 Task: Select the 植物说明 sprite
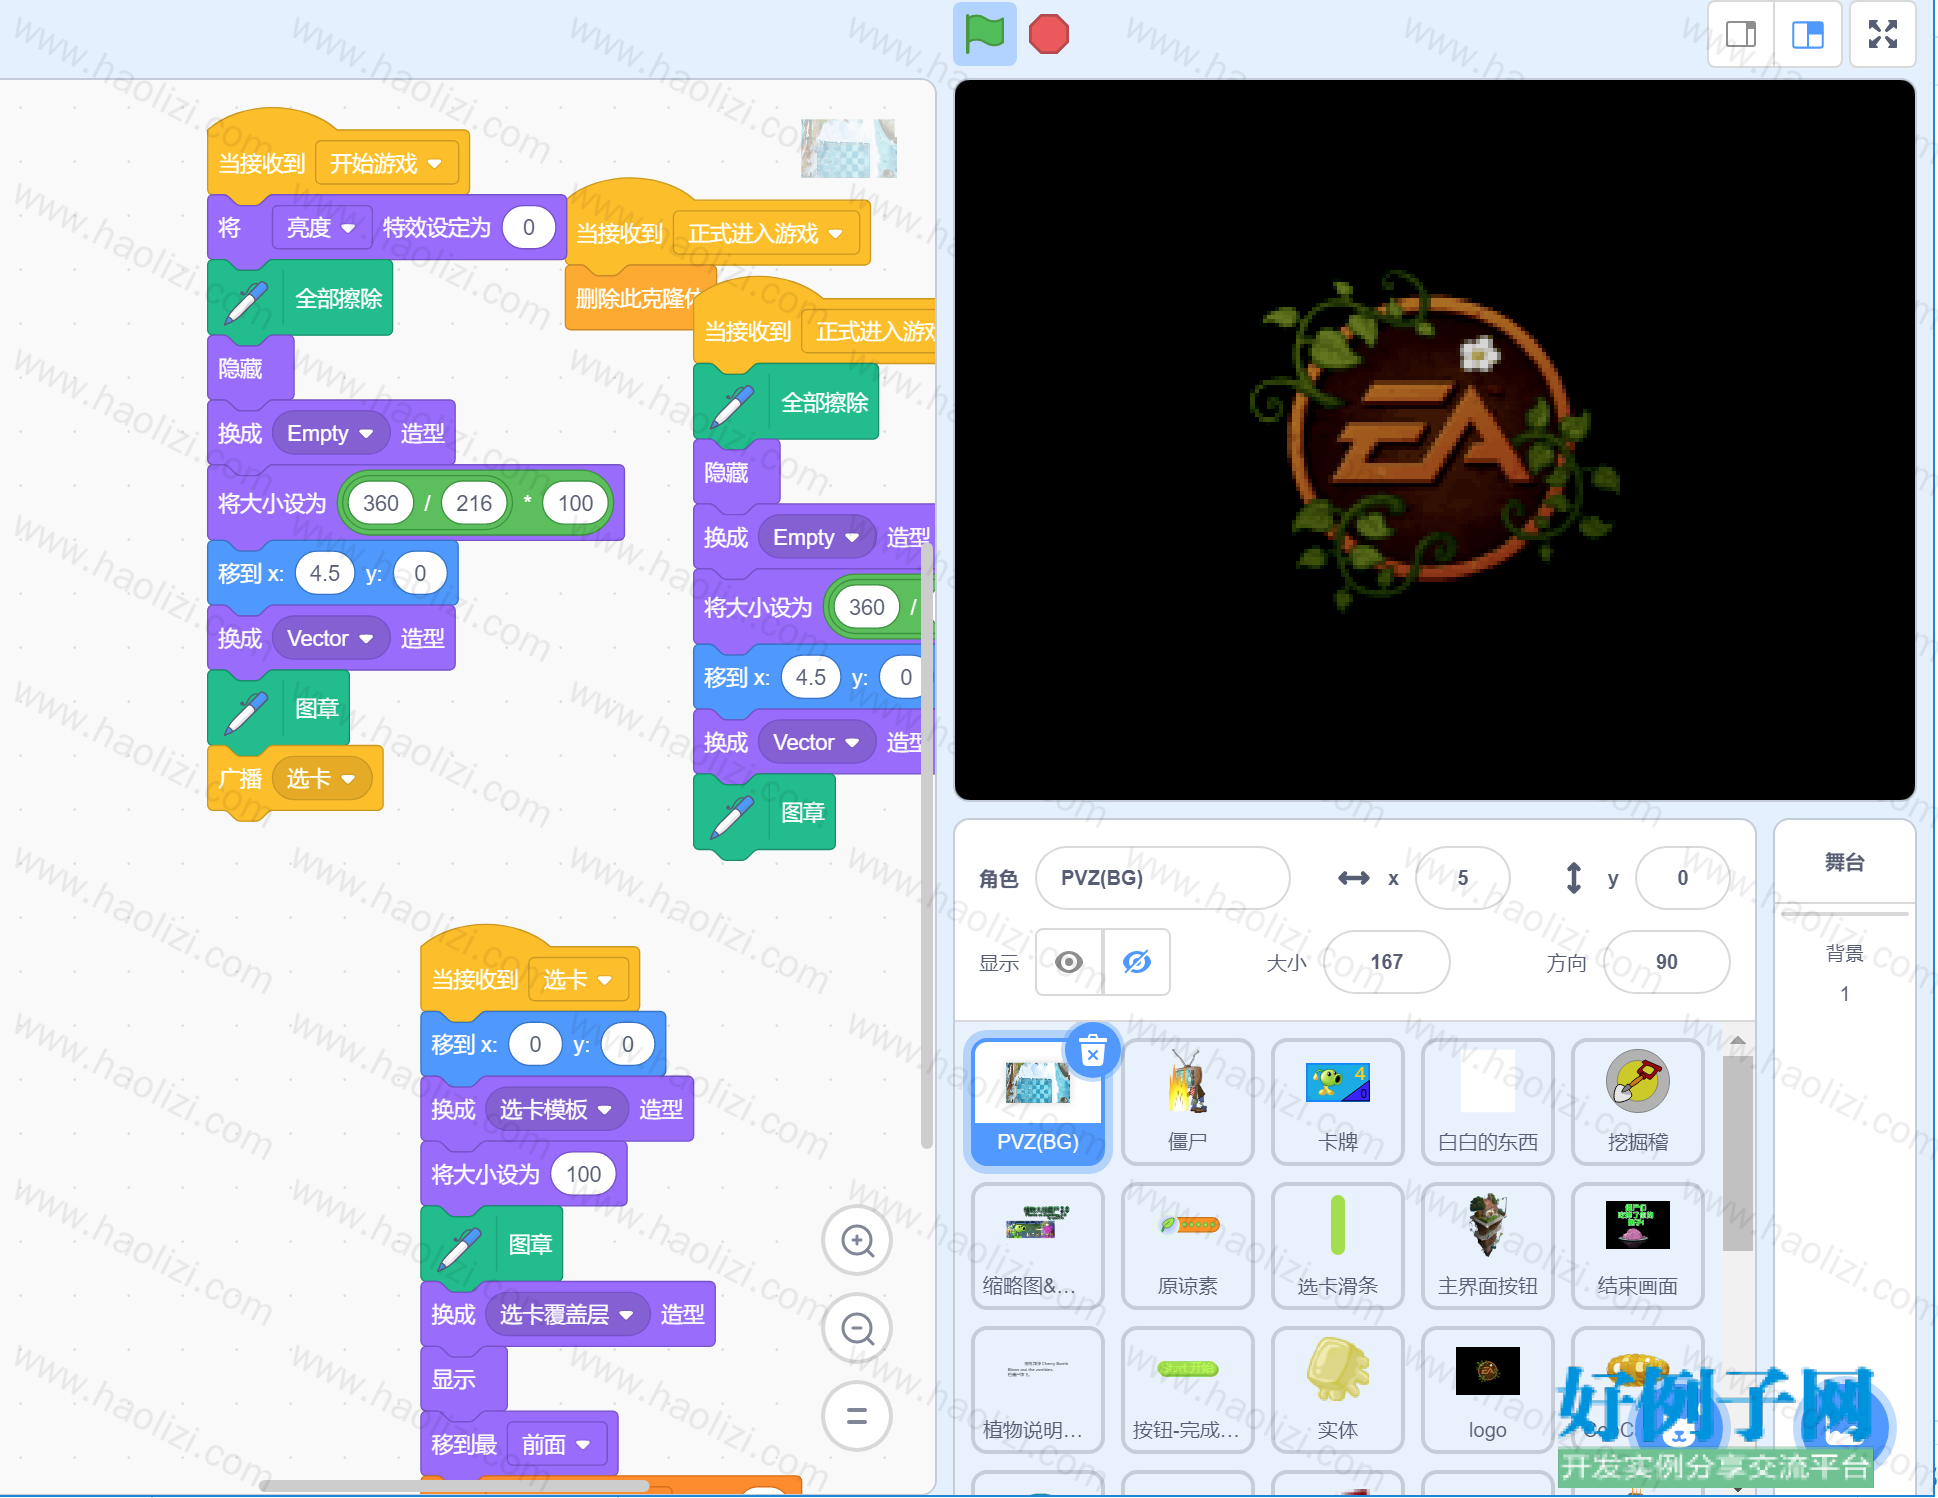(x=1038, y=1390)
